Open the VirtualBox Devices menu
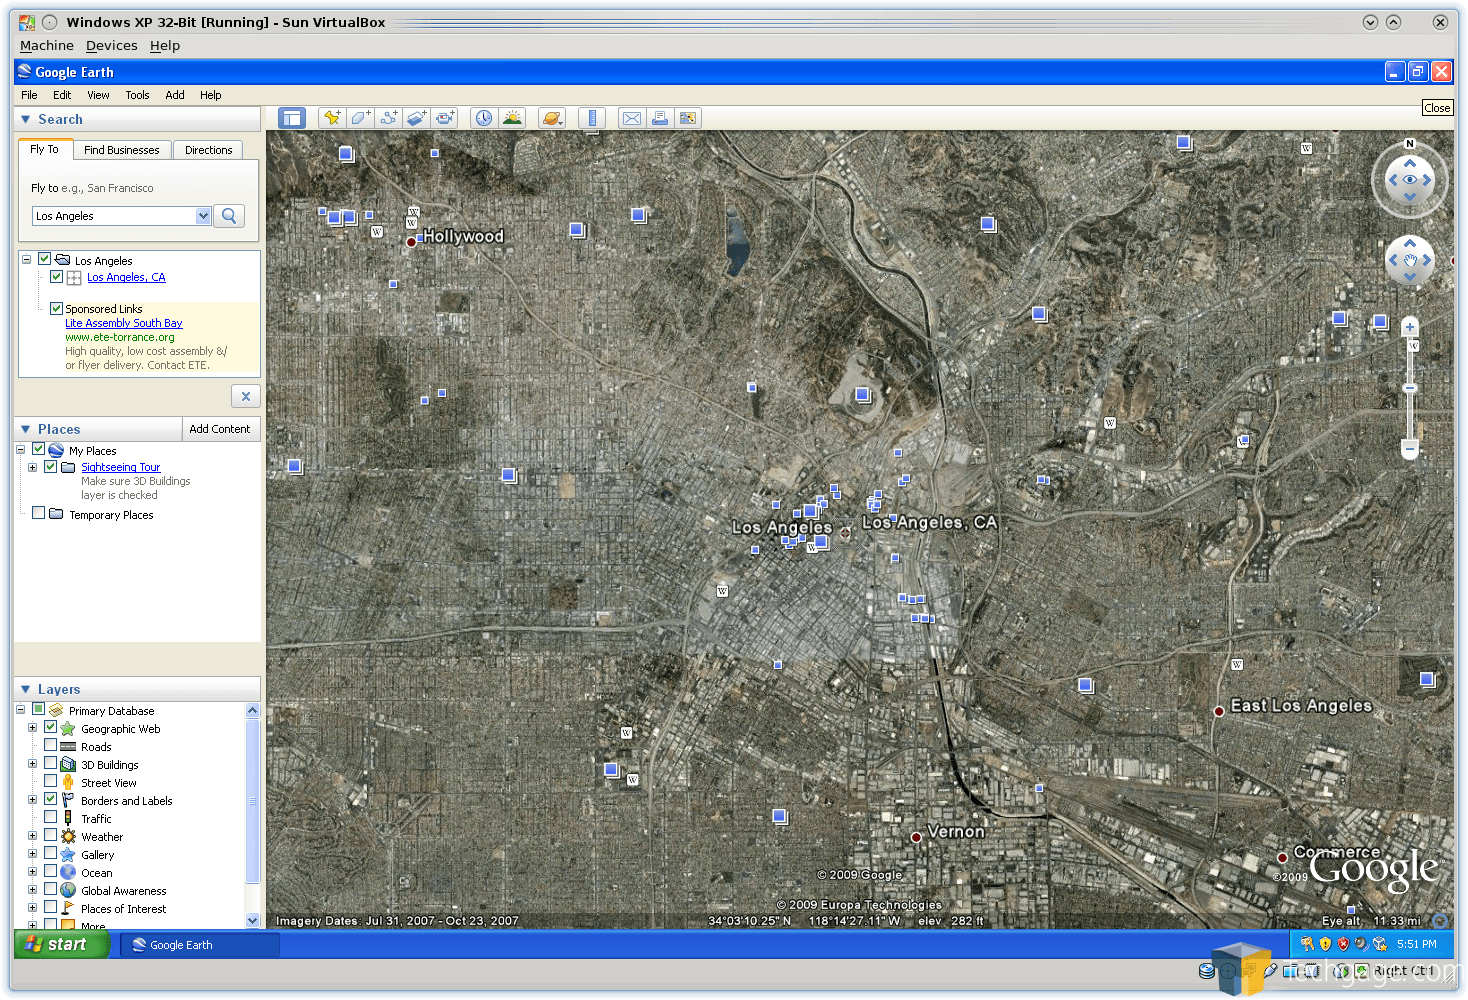This screenshot has height=1000, width=1468. 112,45
